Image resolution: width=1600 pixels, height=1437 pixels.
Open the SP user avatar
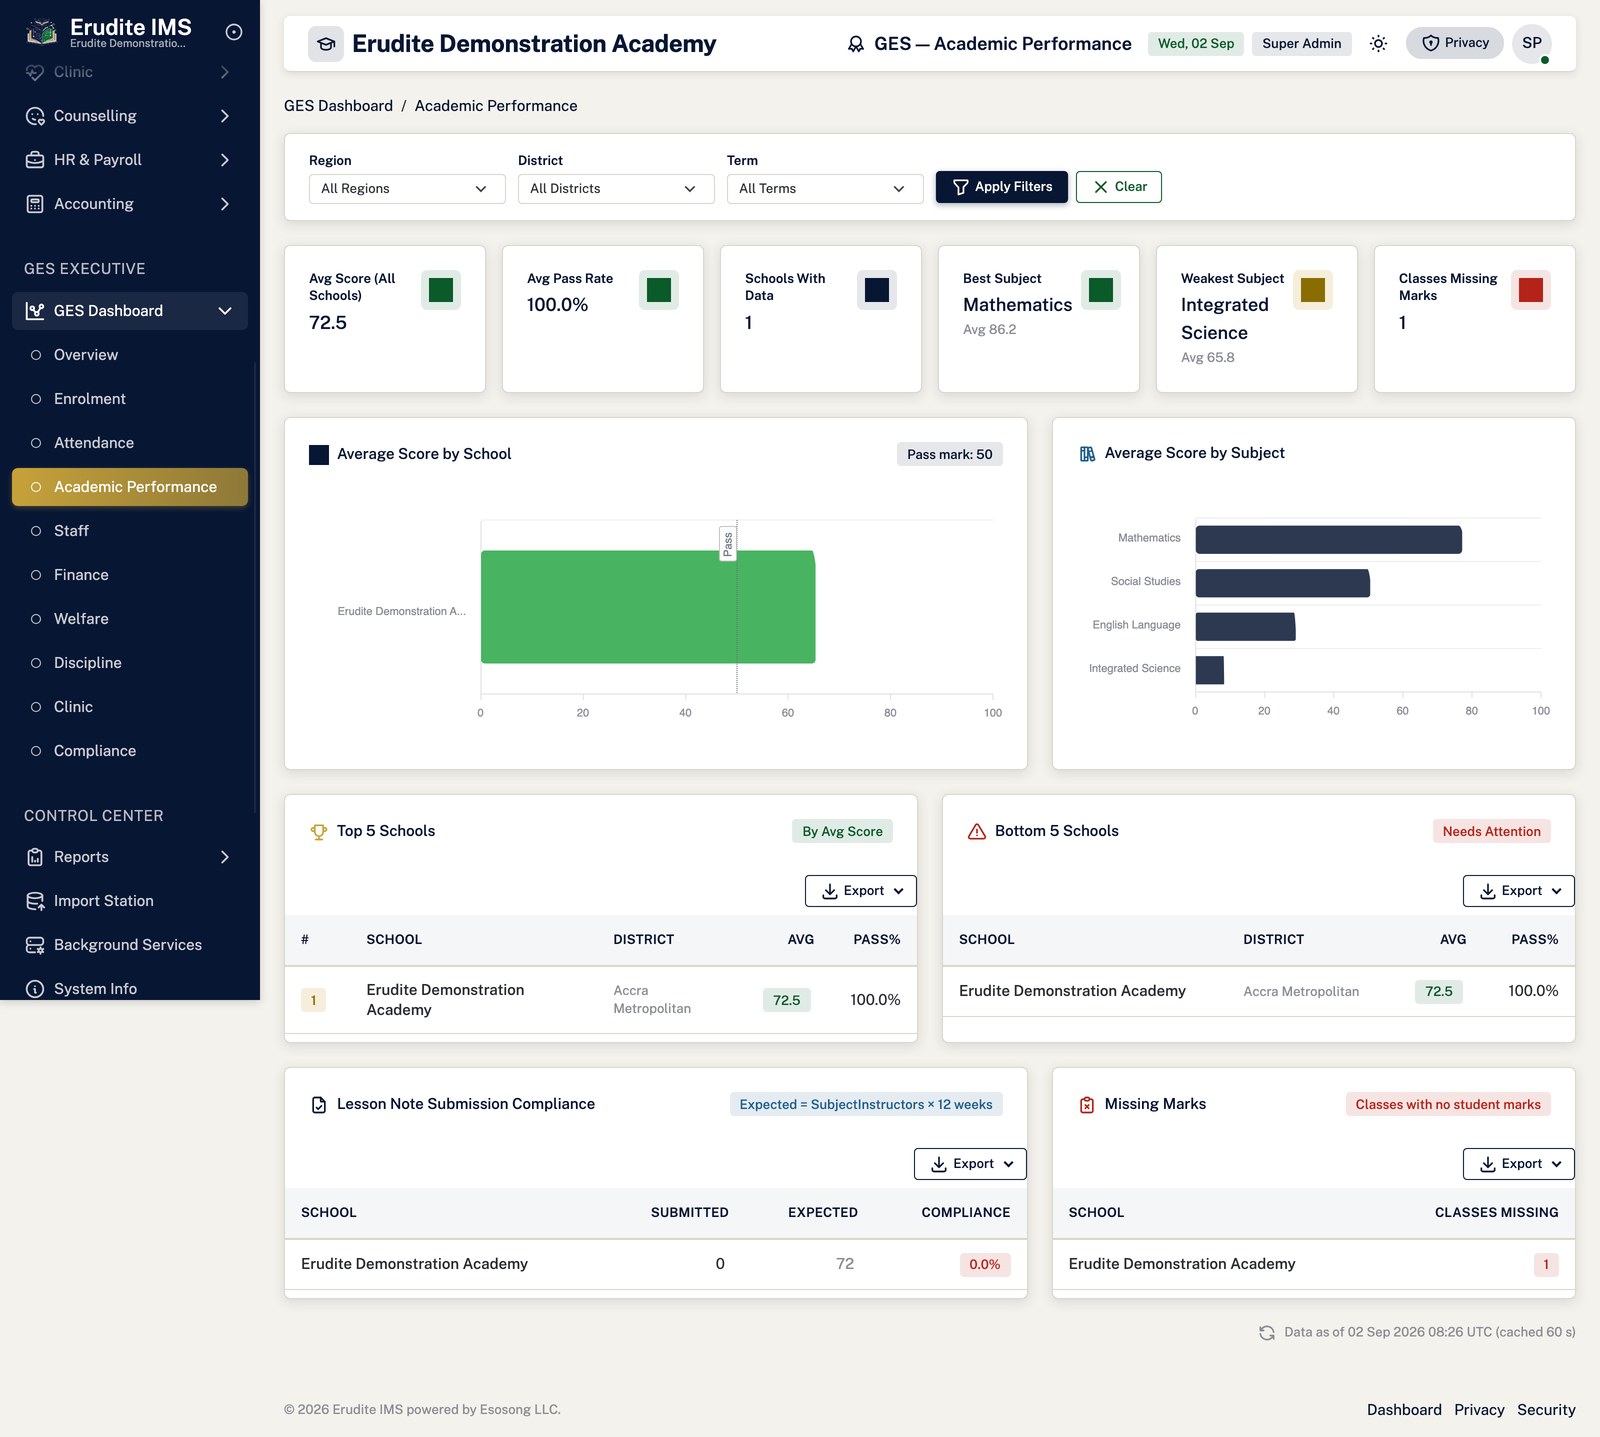[x=1532, y=43]
